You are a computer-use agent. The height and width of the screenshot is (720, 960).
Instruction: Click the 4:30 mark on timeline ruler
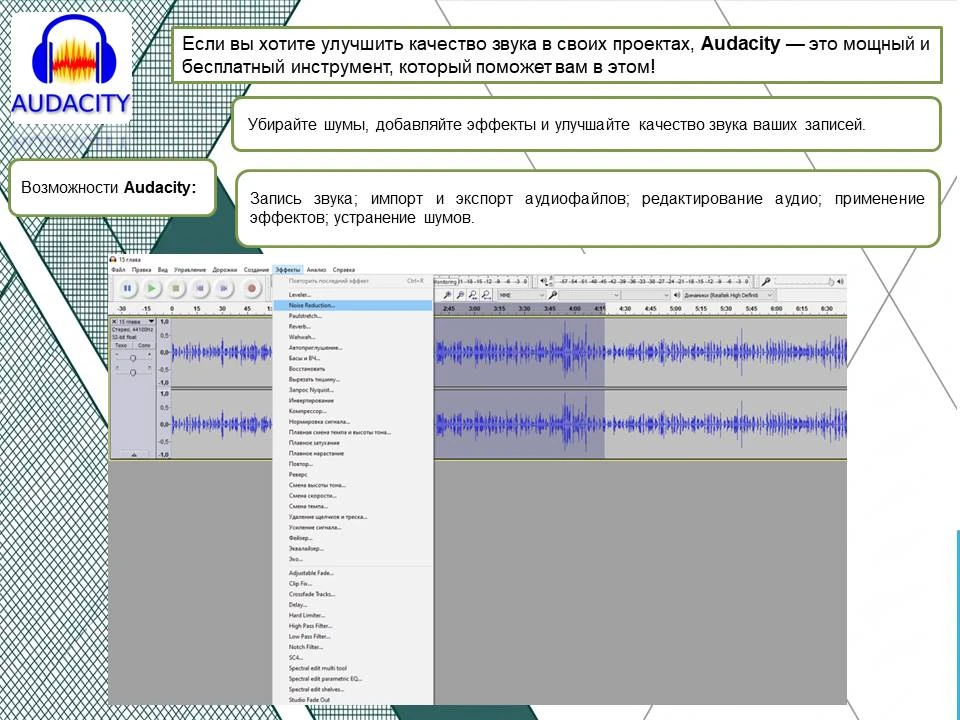pos(625,309)
